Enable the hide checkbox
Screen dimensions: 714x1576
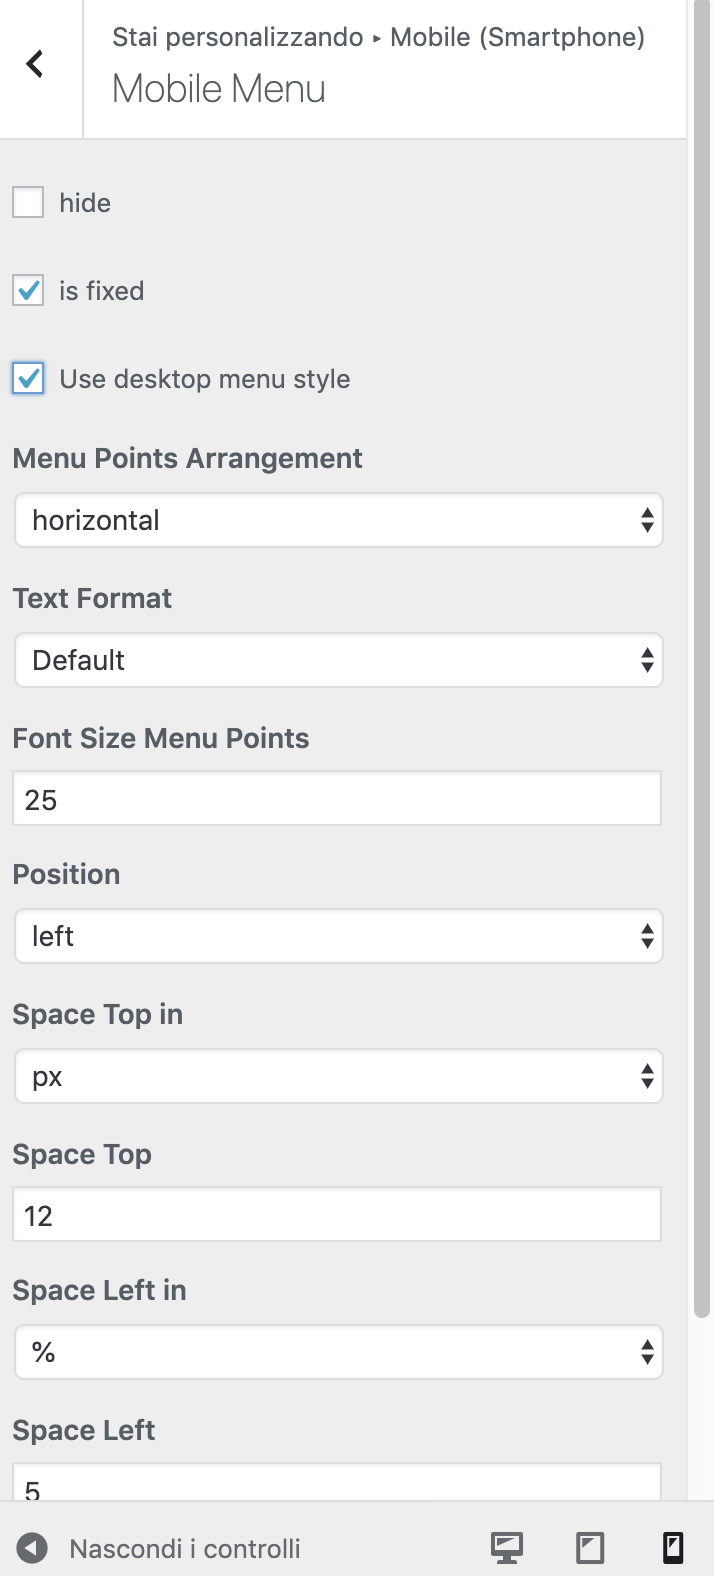point(28,203)
